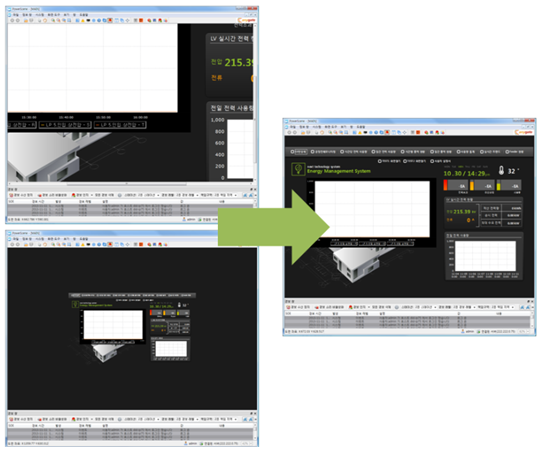Click the red level gauge bar in right window

445,185
